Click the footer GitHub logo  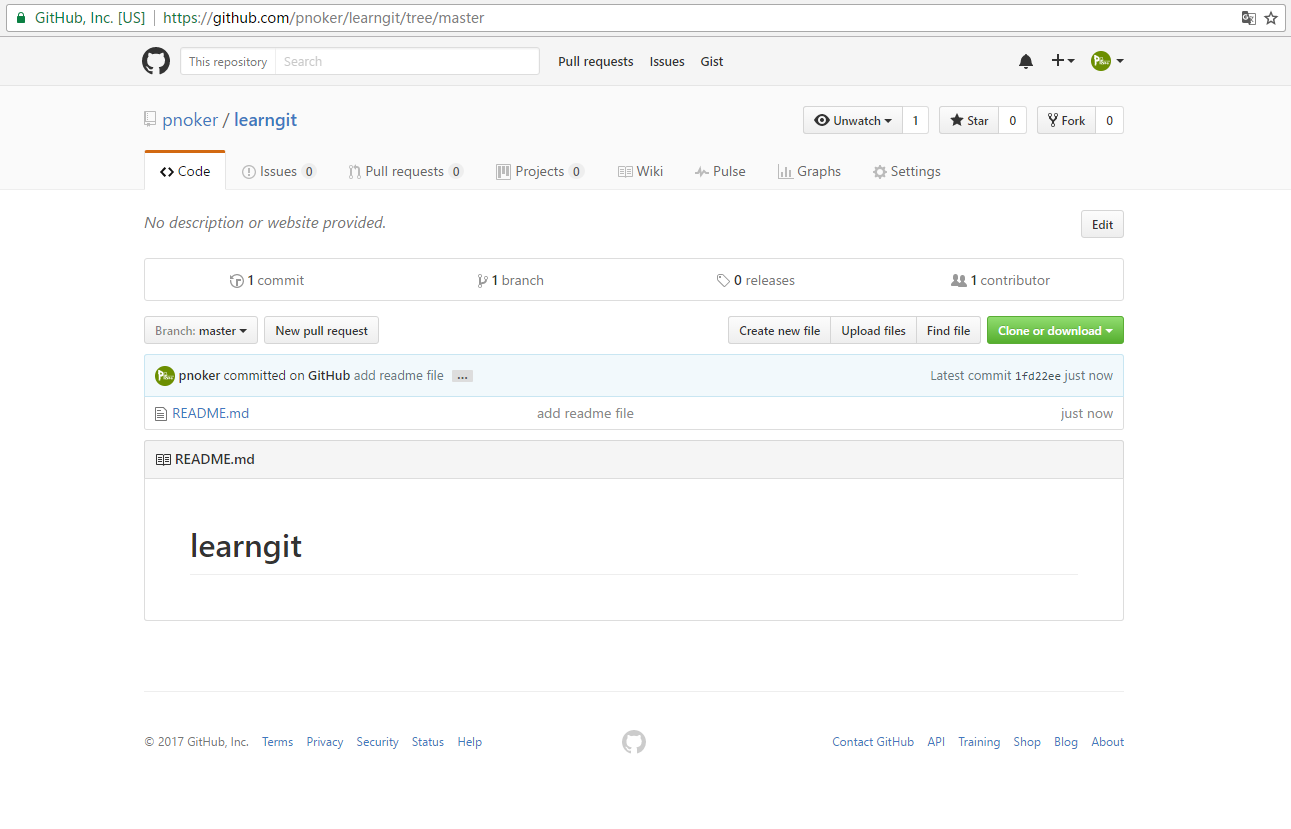634,742
